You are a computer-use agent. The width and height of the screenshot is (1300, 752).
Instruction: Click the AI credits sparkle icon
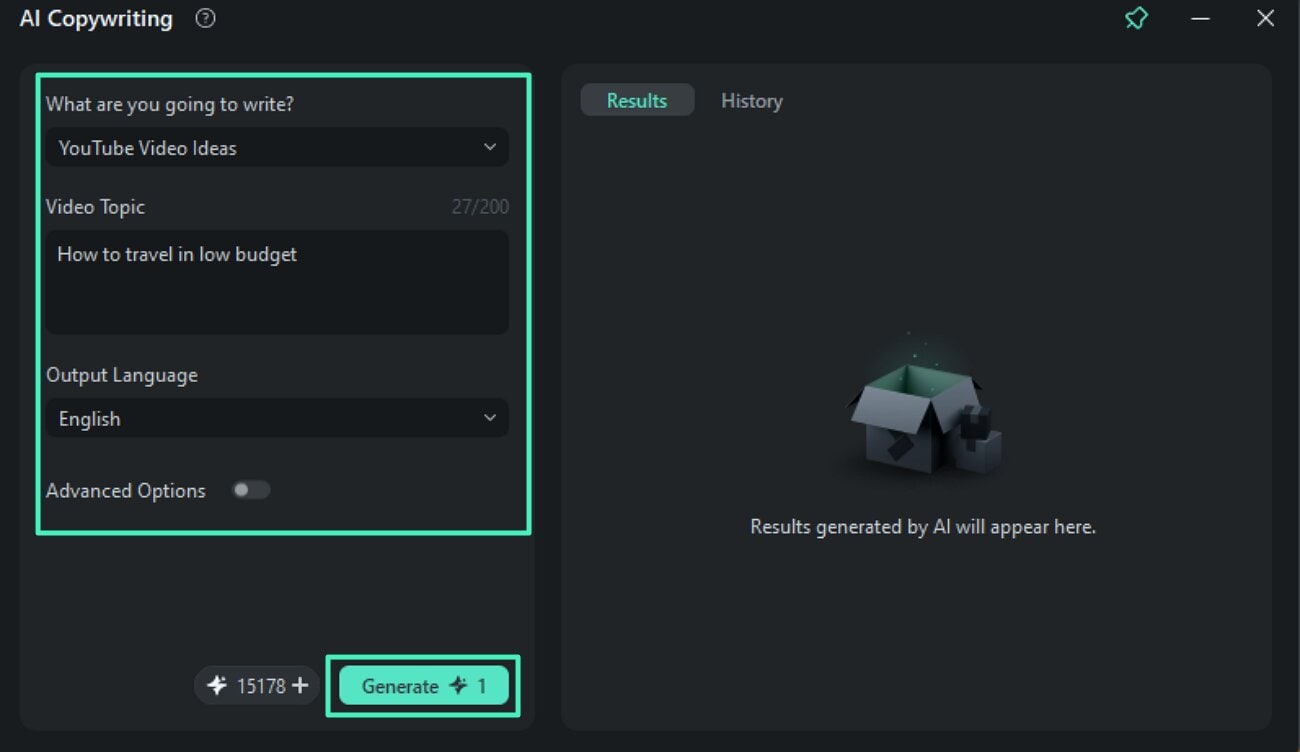(217, 686)
